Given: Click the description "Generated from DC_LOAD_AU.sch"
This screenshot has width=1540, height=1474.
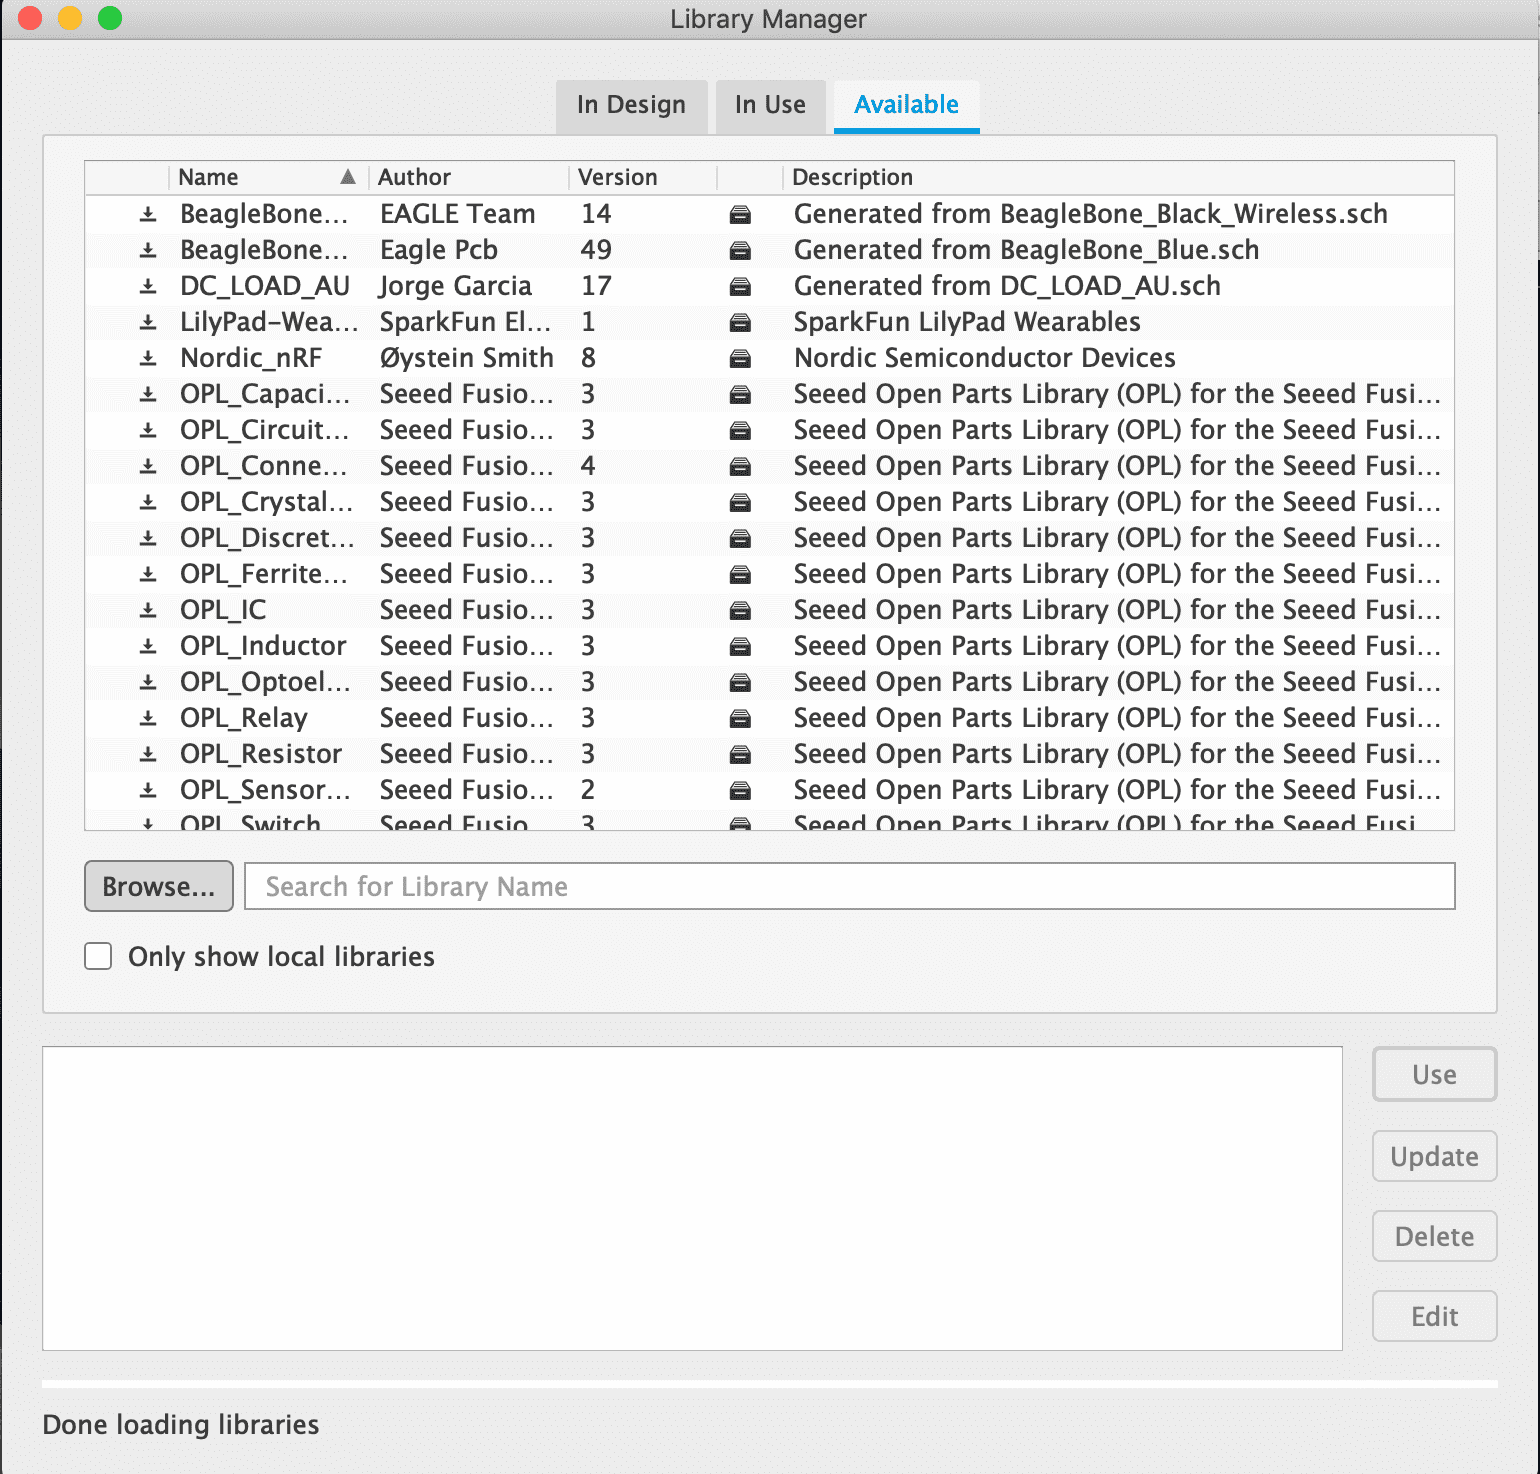Looking at the screenshot, I should point(1007,286).
